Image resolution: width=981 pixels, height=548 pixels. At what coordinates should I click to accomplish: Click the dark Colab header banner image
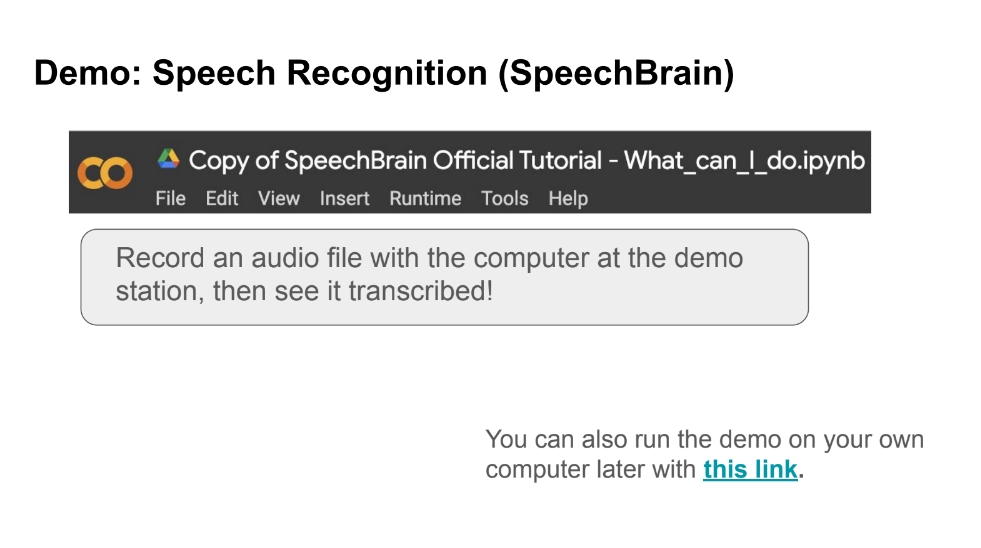click(470, 172)
